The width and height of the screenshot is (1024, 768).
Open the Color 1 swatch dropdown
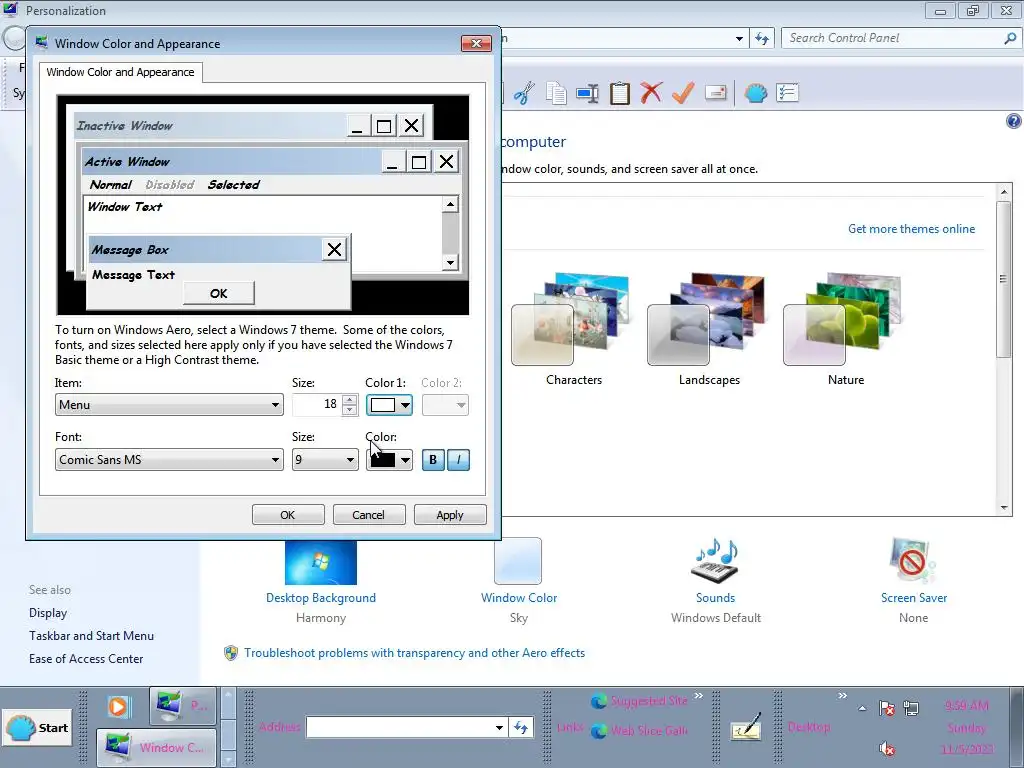tap(389, 405)
